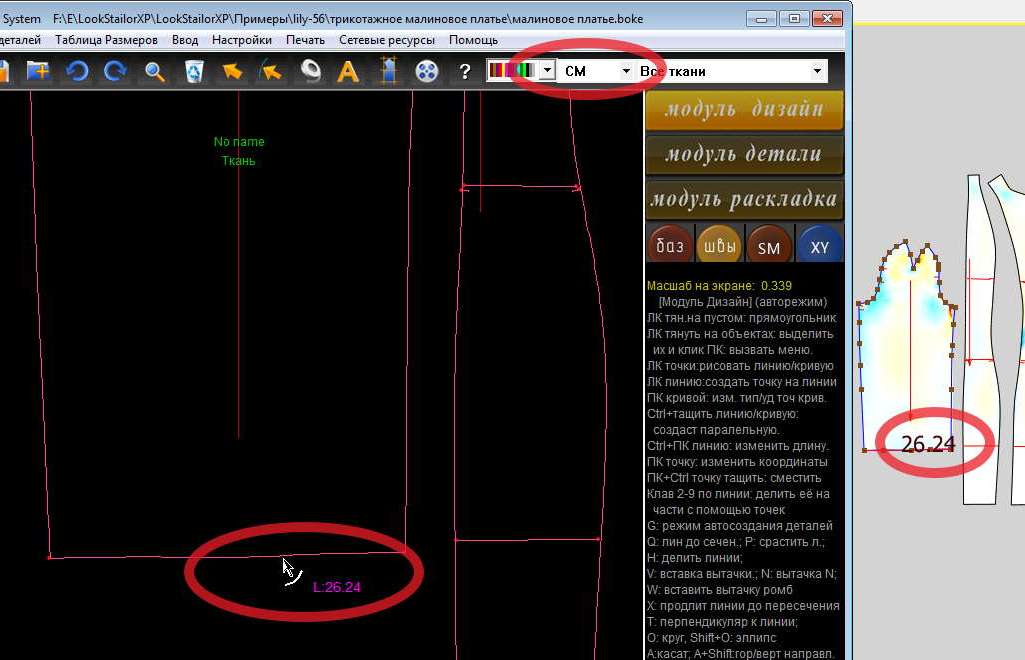Screen dimensions: 1025x660
Task: Click the question mark help icon
Action: tap(464, 71)
